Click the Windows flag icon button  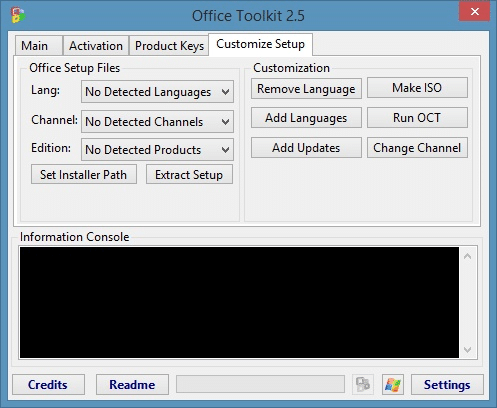click(x=393, y=384)
